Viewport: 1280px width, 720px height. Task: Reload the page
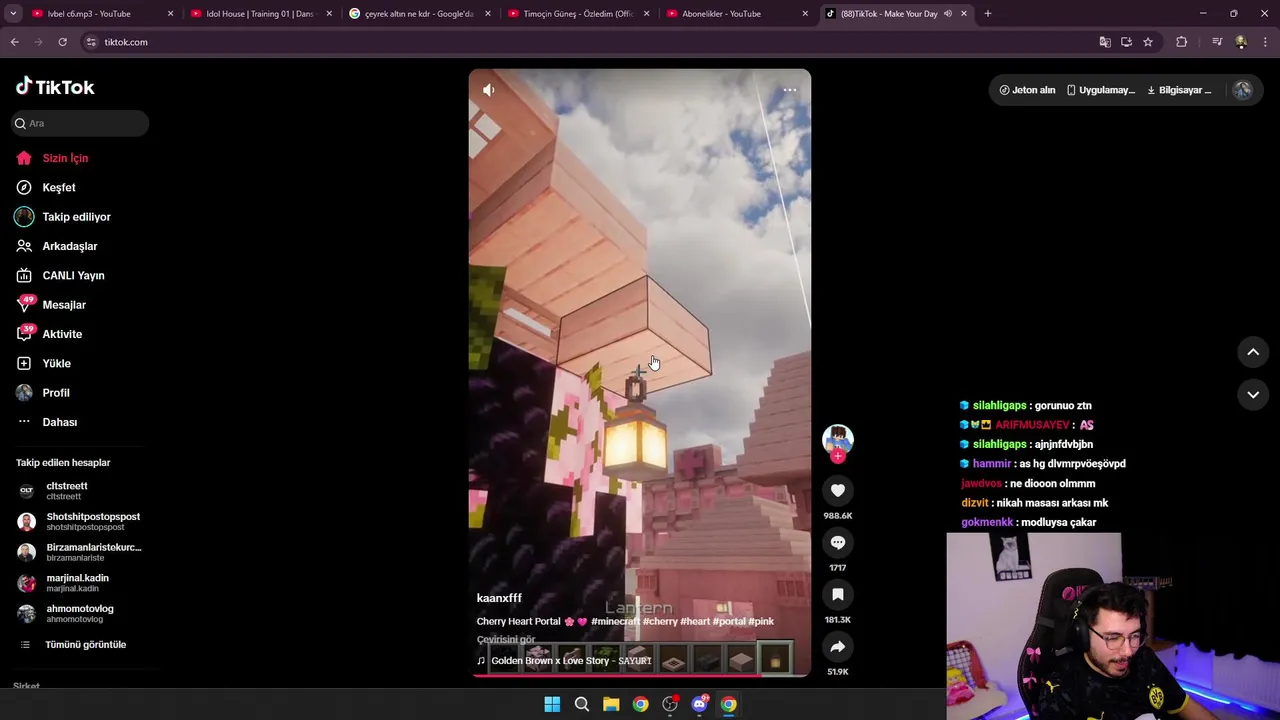click(x=62, y=42)
